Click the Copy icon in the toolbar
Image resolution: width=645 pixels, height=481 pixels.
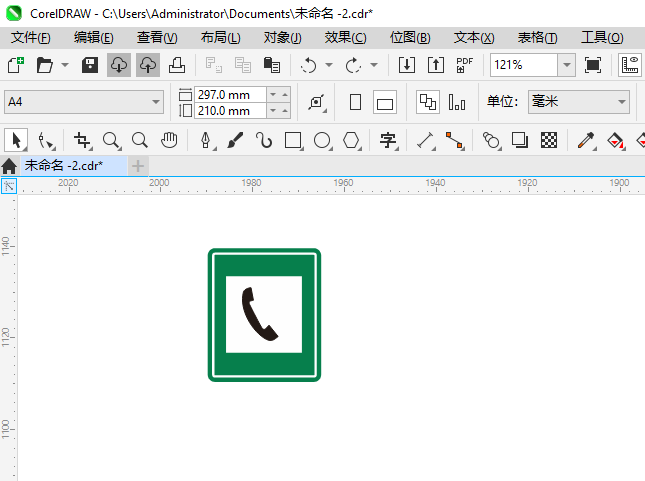pyautogui.click(x=243, y=65)
